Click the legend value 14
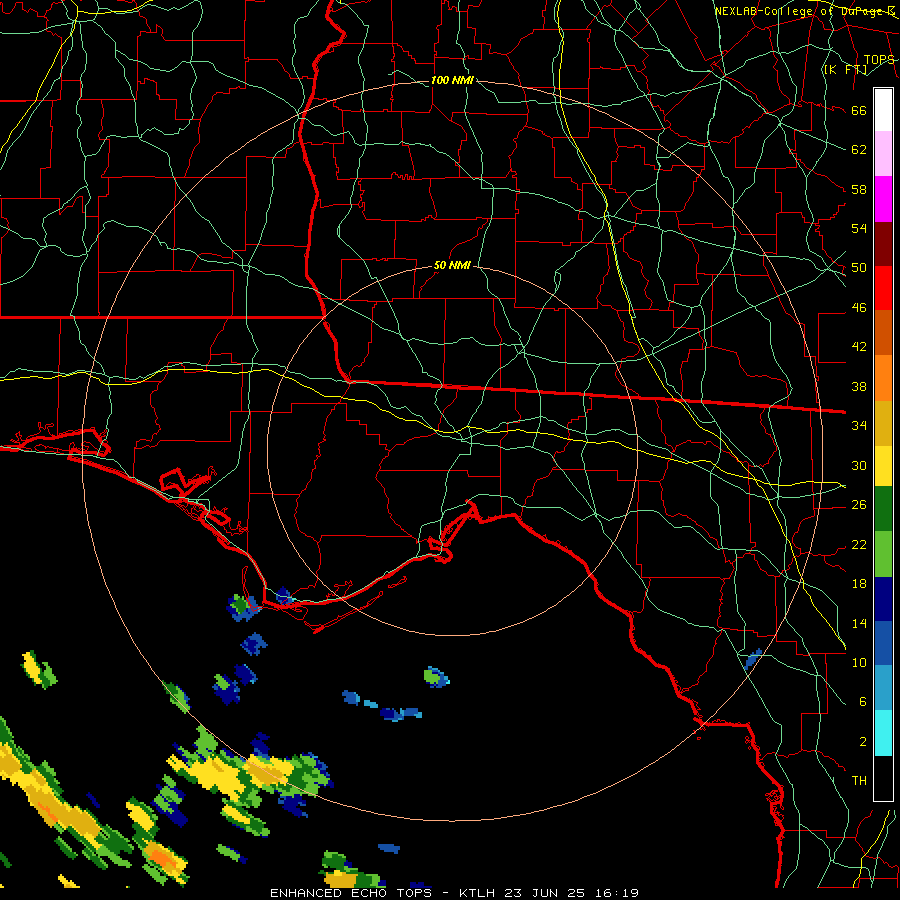The height and width of the screenshot is (900, 900). tap(859, 623)
